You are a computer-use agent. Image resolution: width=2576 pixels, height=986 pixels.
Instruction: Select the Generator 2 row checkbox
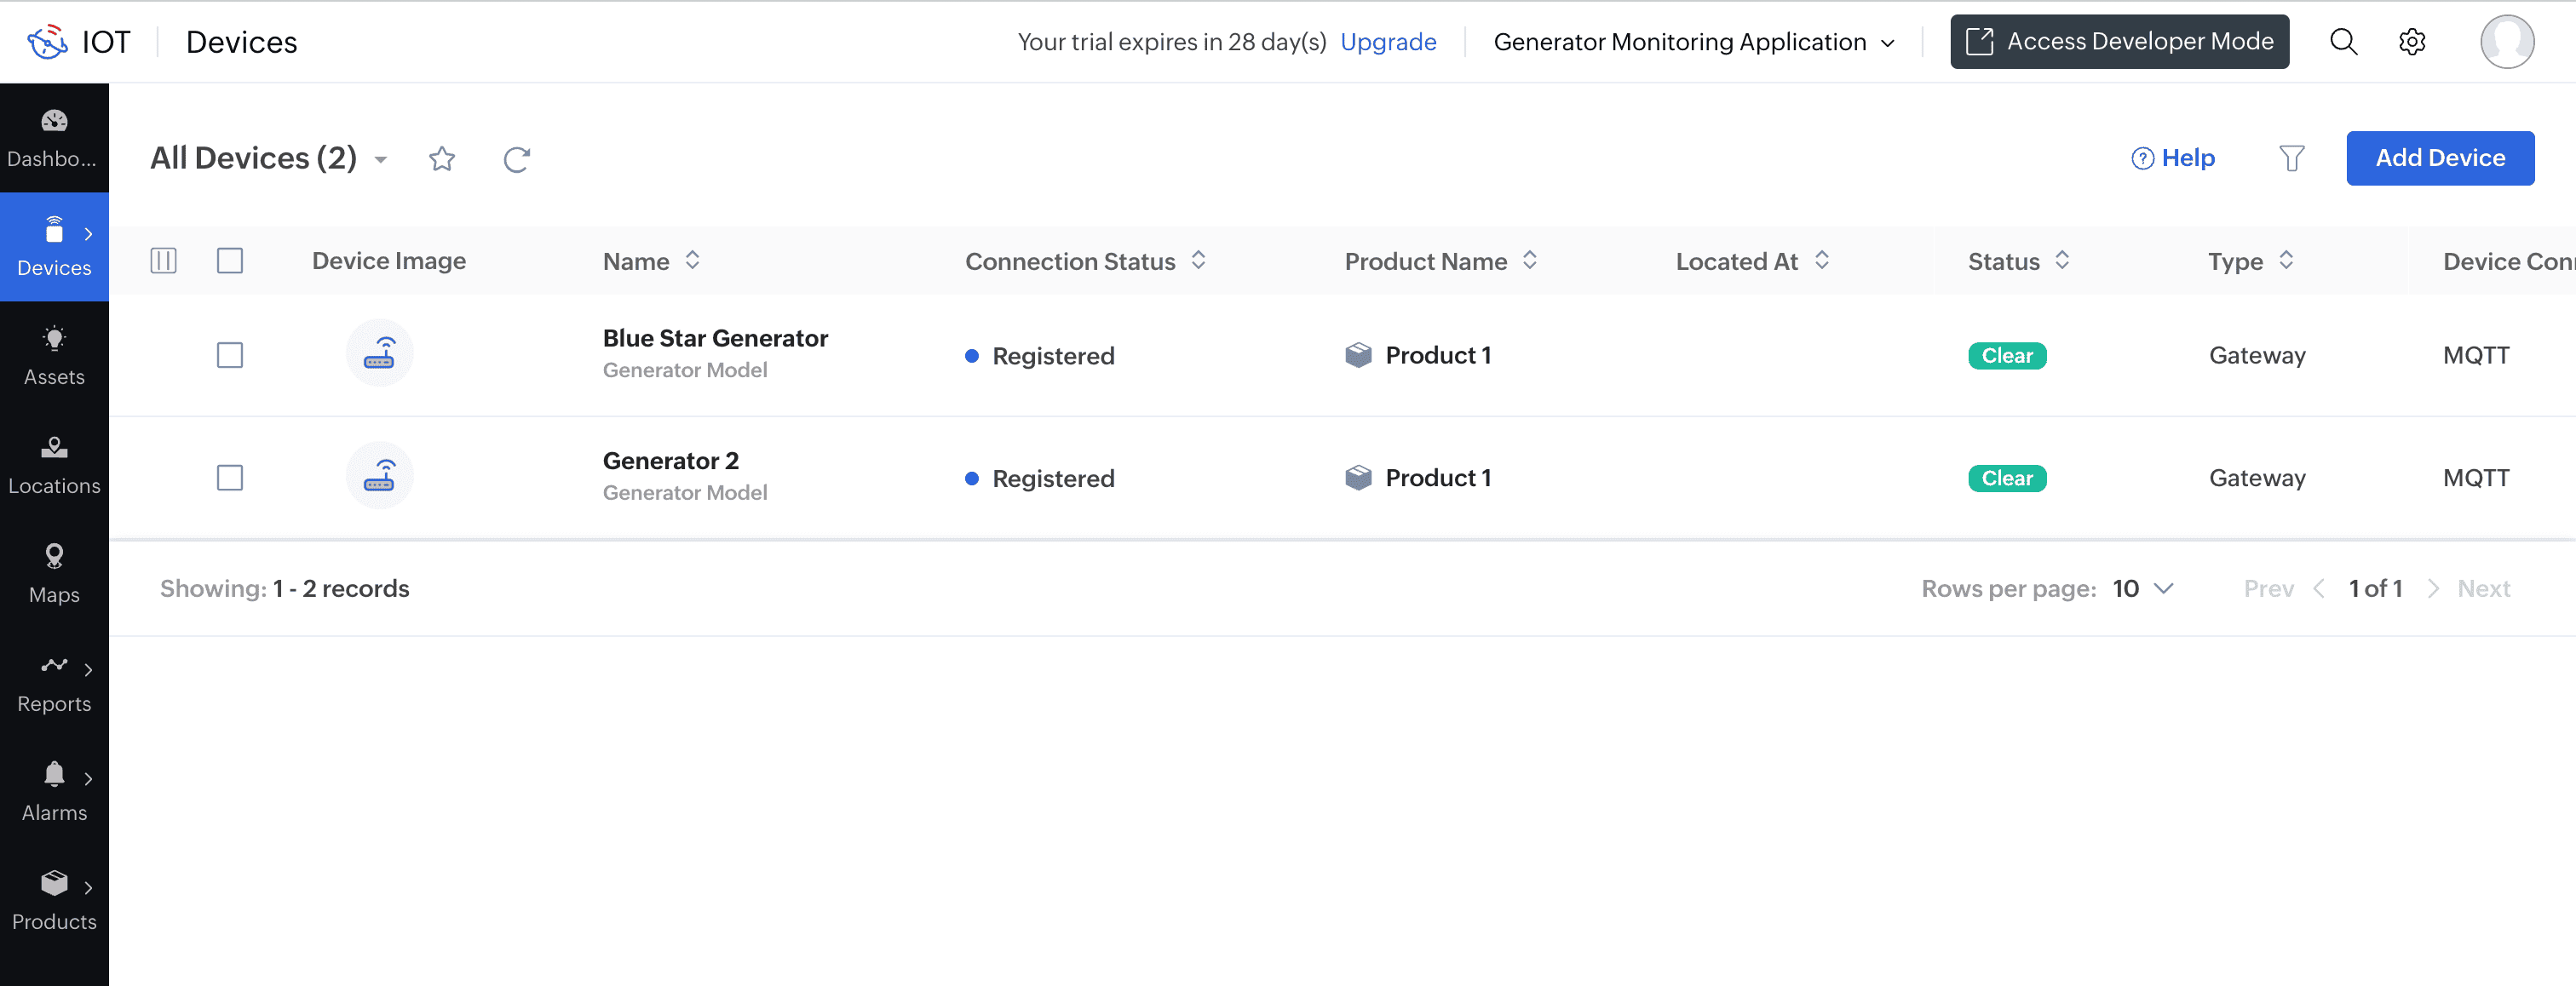coord(230,478)
